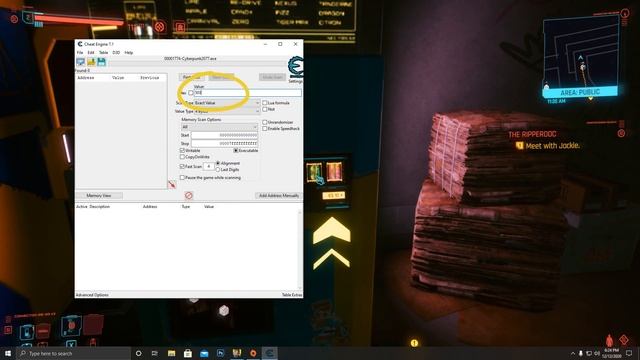Select the Last Digits radio button
The width and height of the screenshot is (640, 360).
(x=218, y=169)
